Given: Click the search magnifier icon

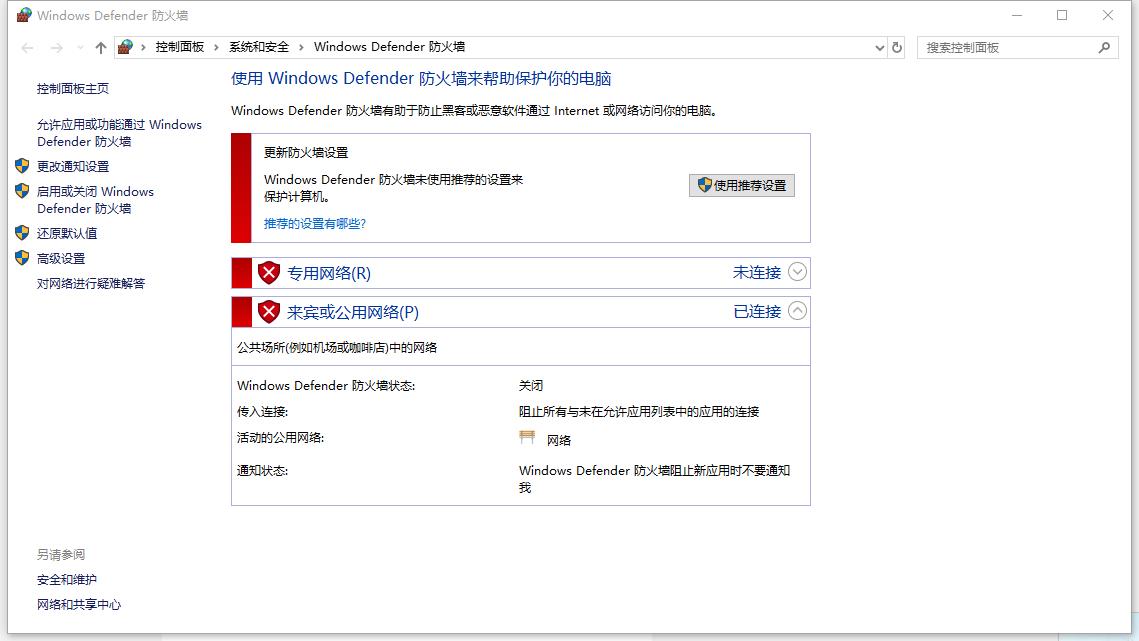Looking at the screenshot, I should point(1104,48).
